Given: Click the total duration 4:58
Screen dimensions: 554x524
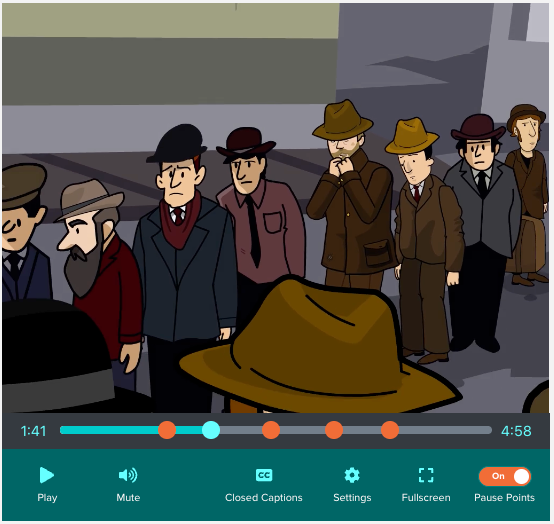Looking at the screenshot, I should point(516,431).
